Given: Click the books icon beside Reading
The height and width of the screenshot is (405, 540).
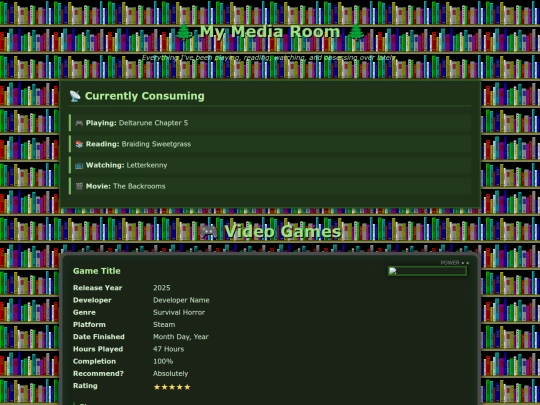Looking at the screenshot, I should pyautogui.click(x=79, y=144).
